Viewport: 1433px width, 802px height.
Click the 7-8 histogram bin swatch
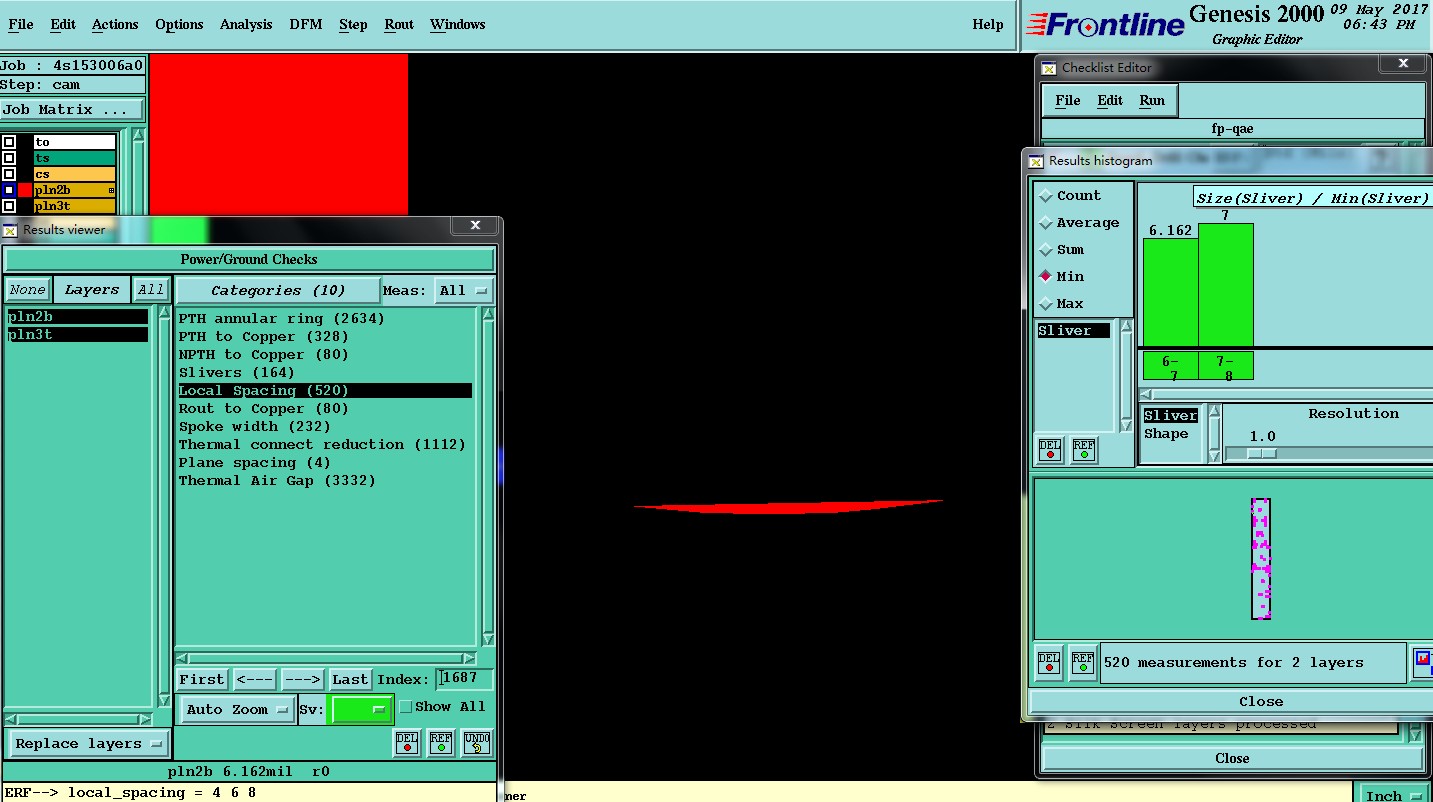[x=1225, y=366]
